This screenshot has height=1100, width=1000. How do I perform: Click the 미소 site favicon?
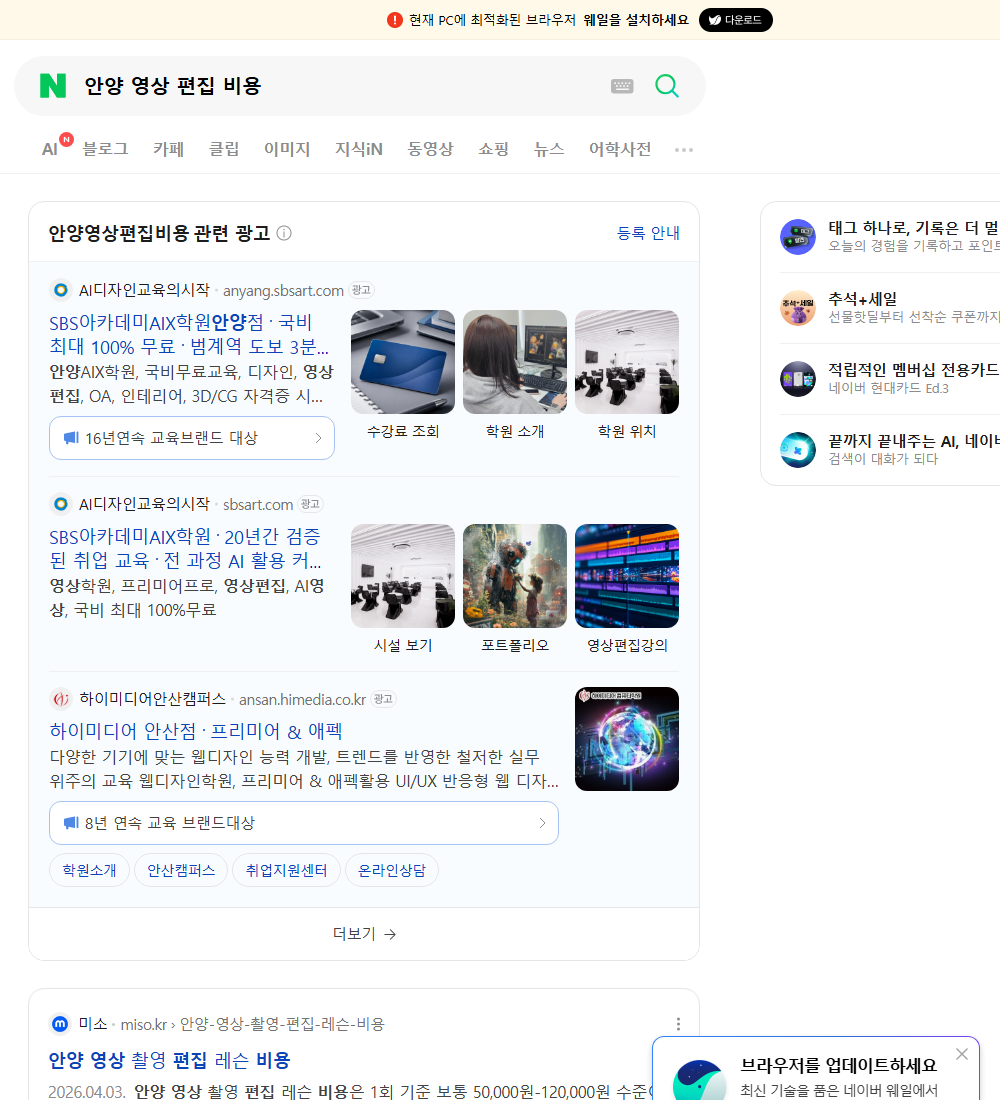[61, 1024]
